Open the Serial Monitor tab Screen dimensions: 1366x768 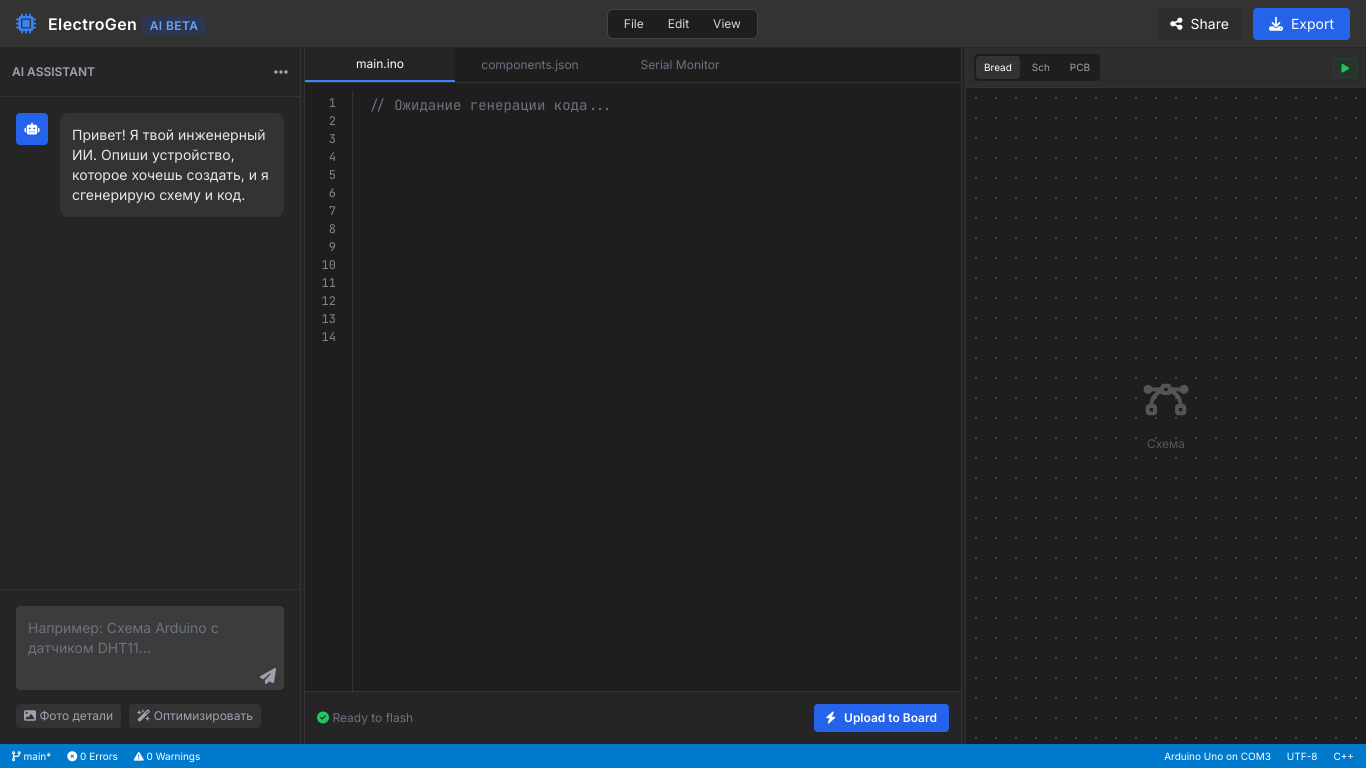tap(680, 65)
